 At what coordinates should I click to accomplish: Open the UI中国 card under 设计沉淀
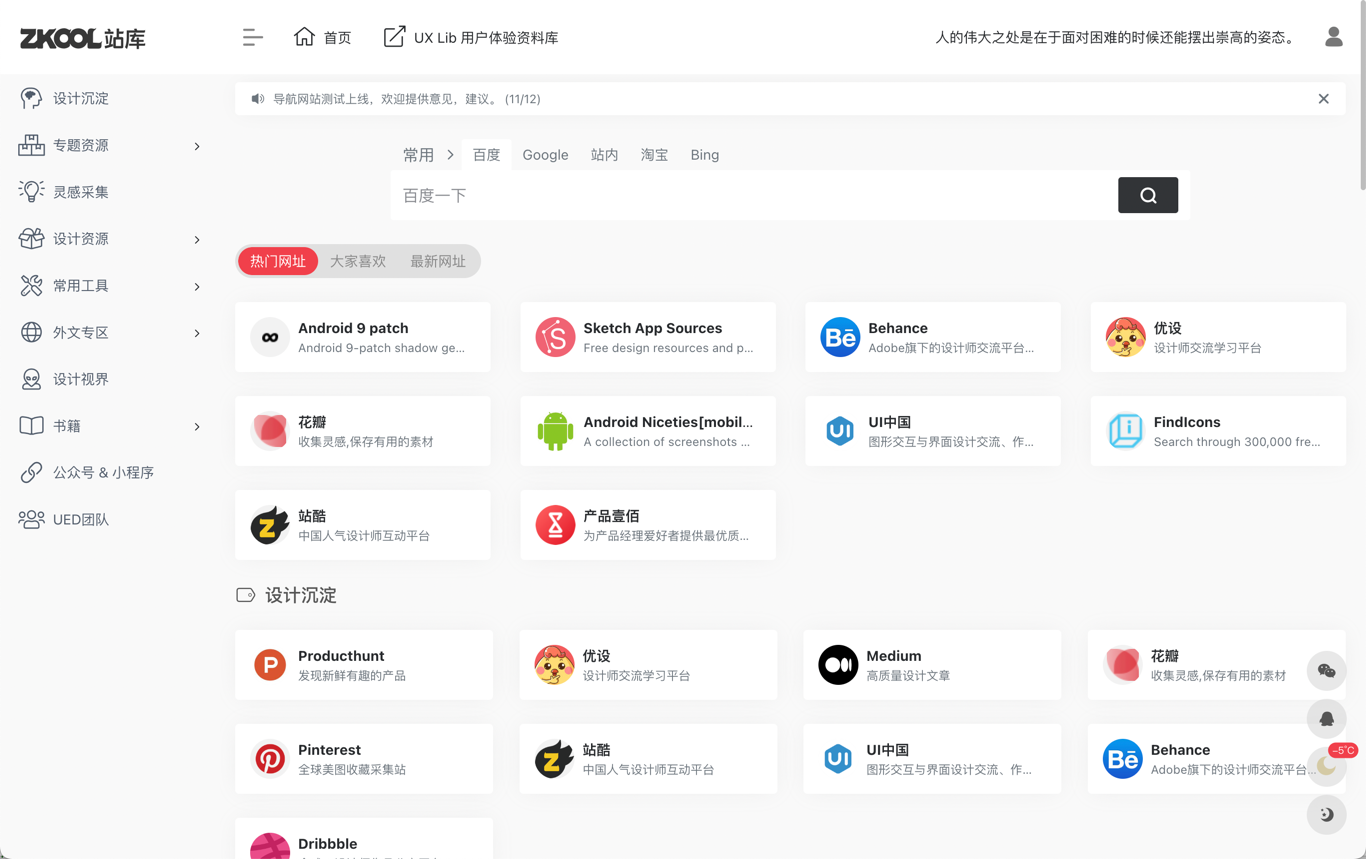(932, 759)
